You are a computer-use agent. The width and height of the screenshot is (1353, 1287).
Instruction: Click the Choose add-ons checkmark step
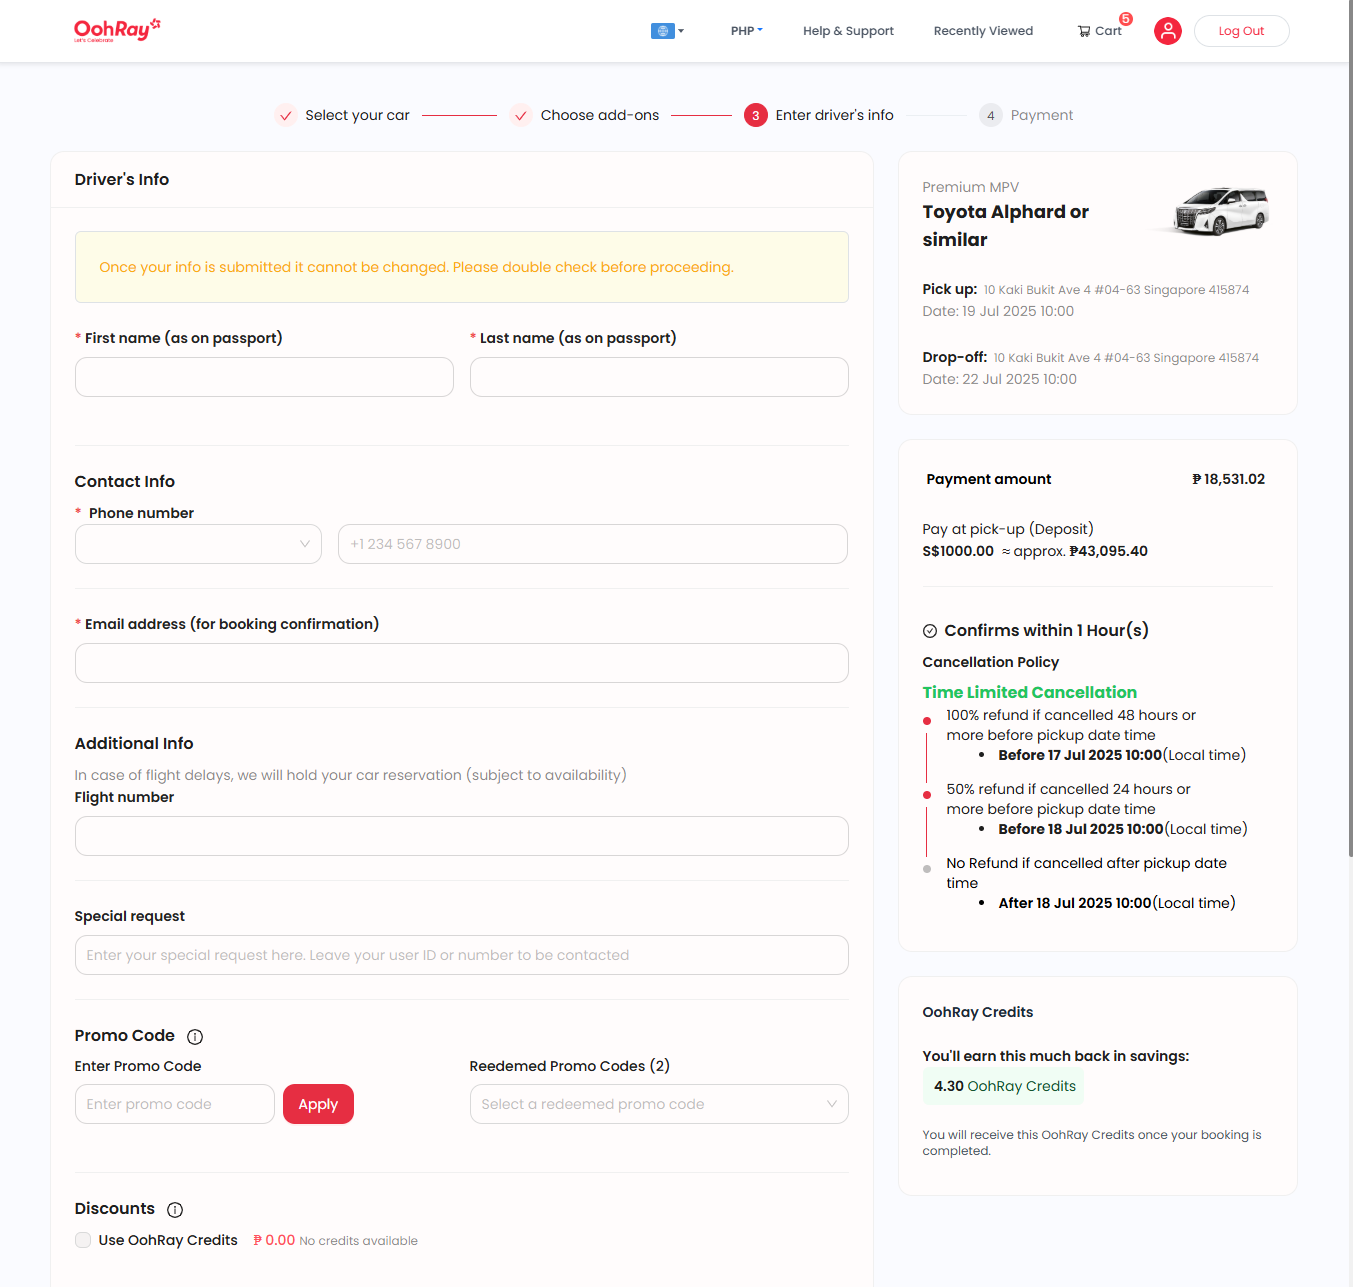pyautogui.click(x=521, y=115)
